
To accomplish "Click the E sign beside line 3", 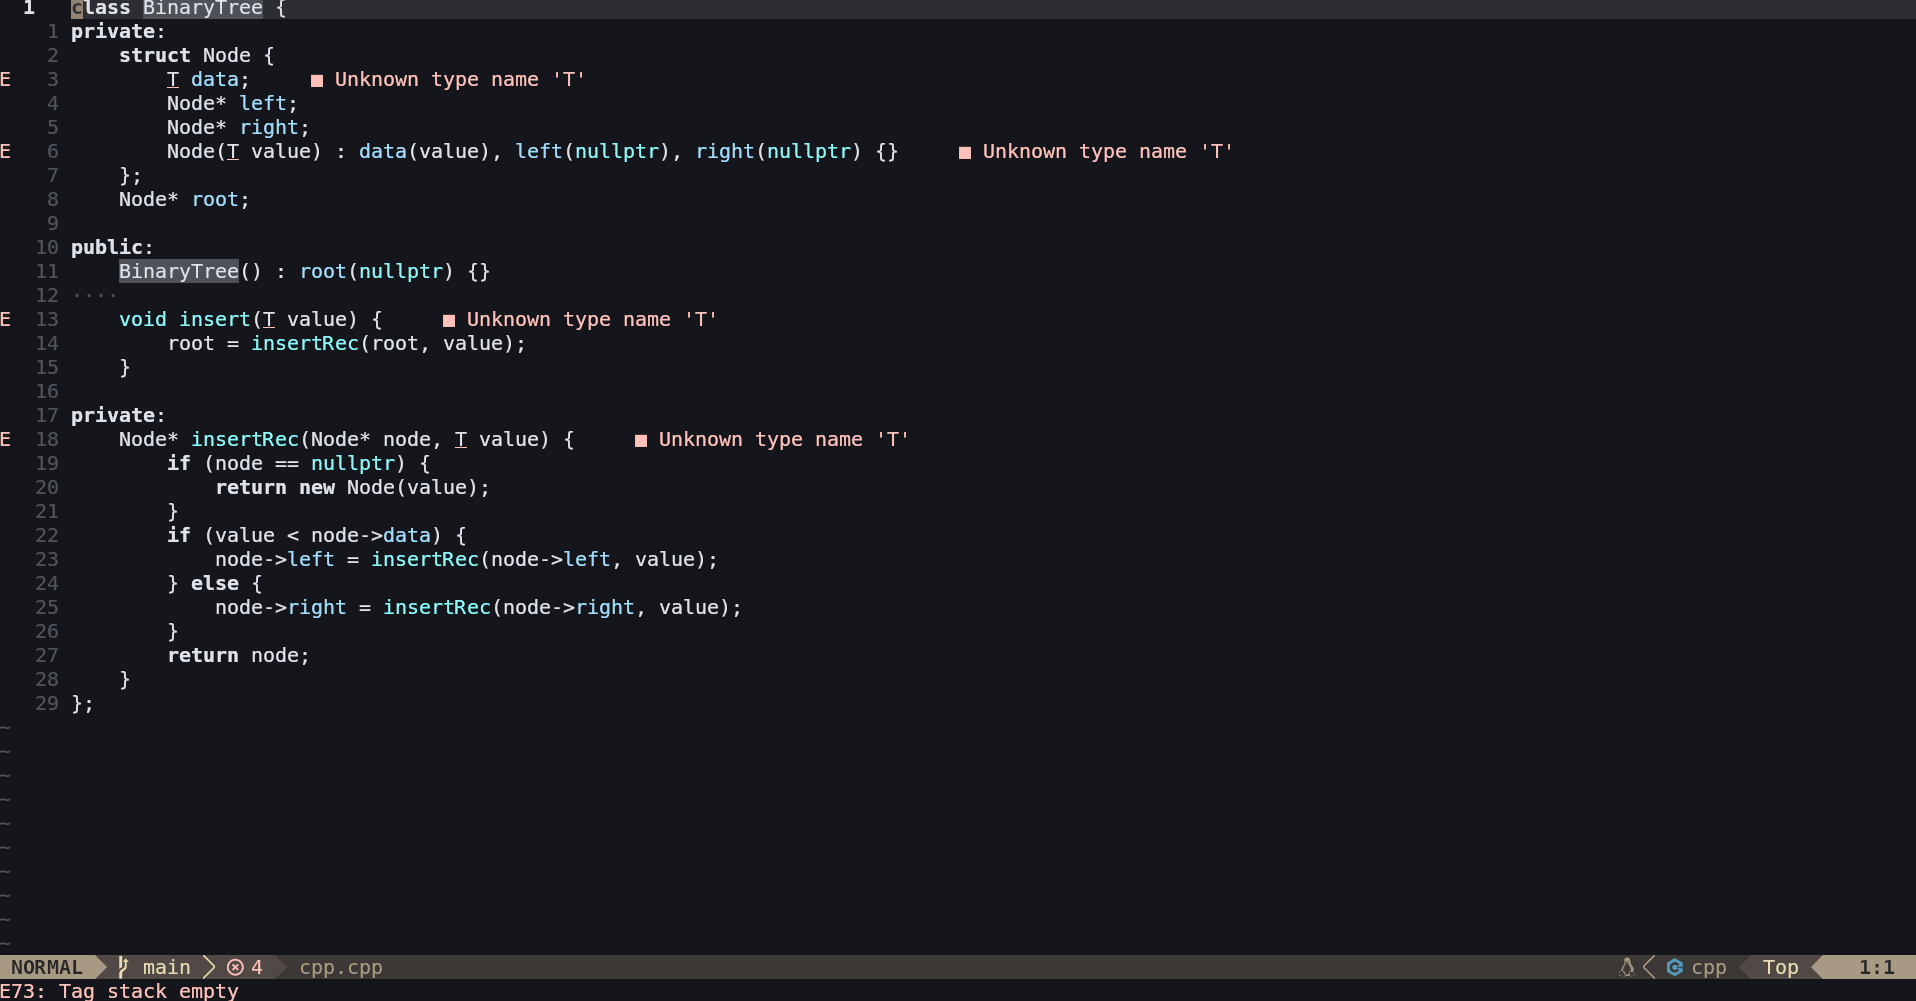I will 6,79.
